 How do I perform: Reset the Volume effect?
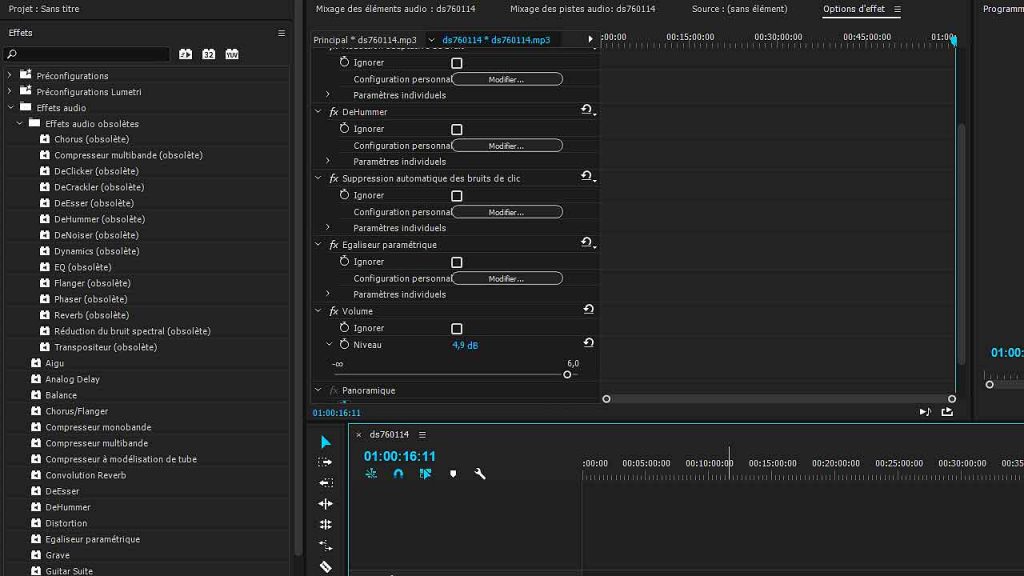tap(588, 310)
